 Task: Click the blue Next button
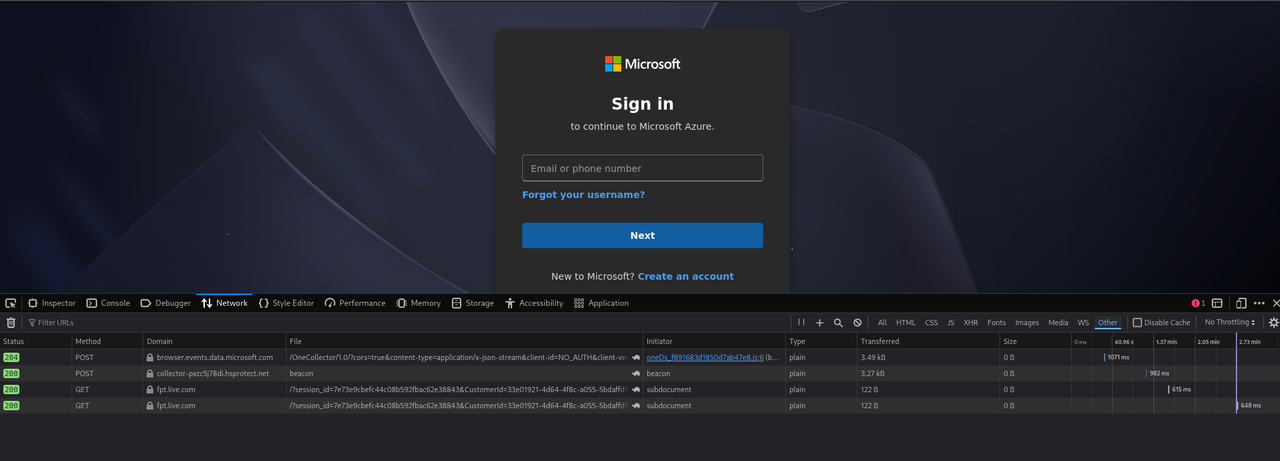[642, 236]
